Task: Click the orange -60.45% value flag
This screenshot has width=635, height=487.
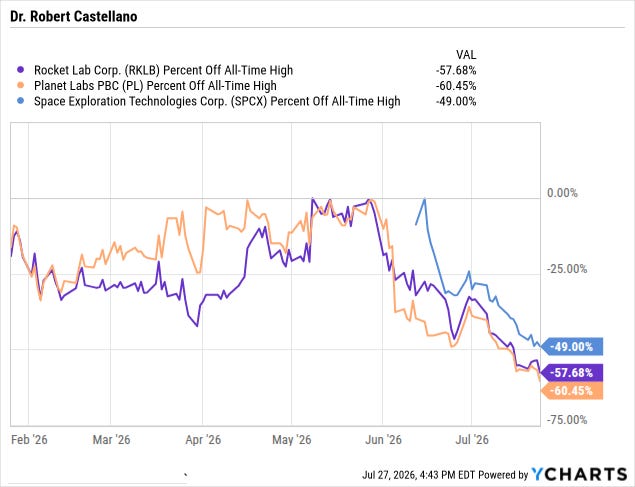Action: pos(572,391)
